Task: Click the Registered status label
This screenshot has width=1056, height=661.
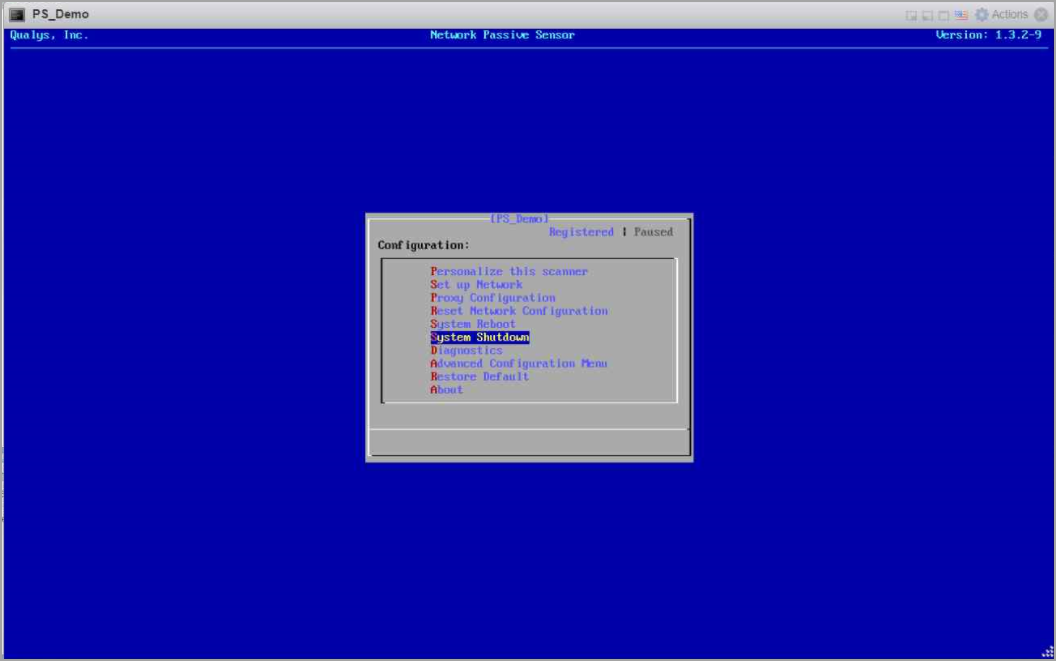Action: coord(581,231)
